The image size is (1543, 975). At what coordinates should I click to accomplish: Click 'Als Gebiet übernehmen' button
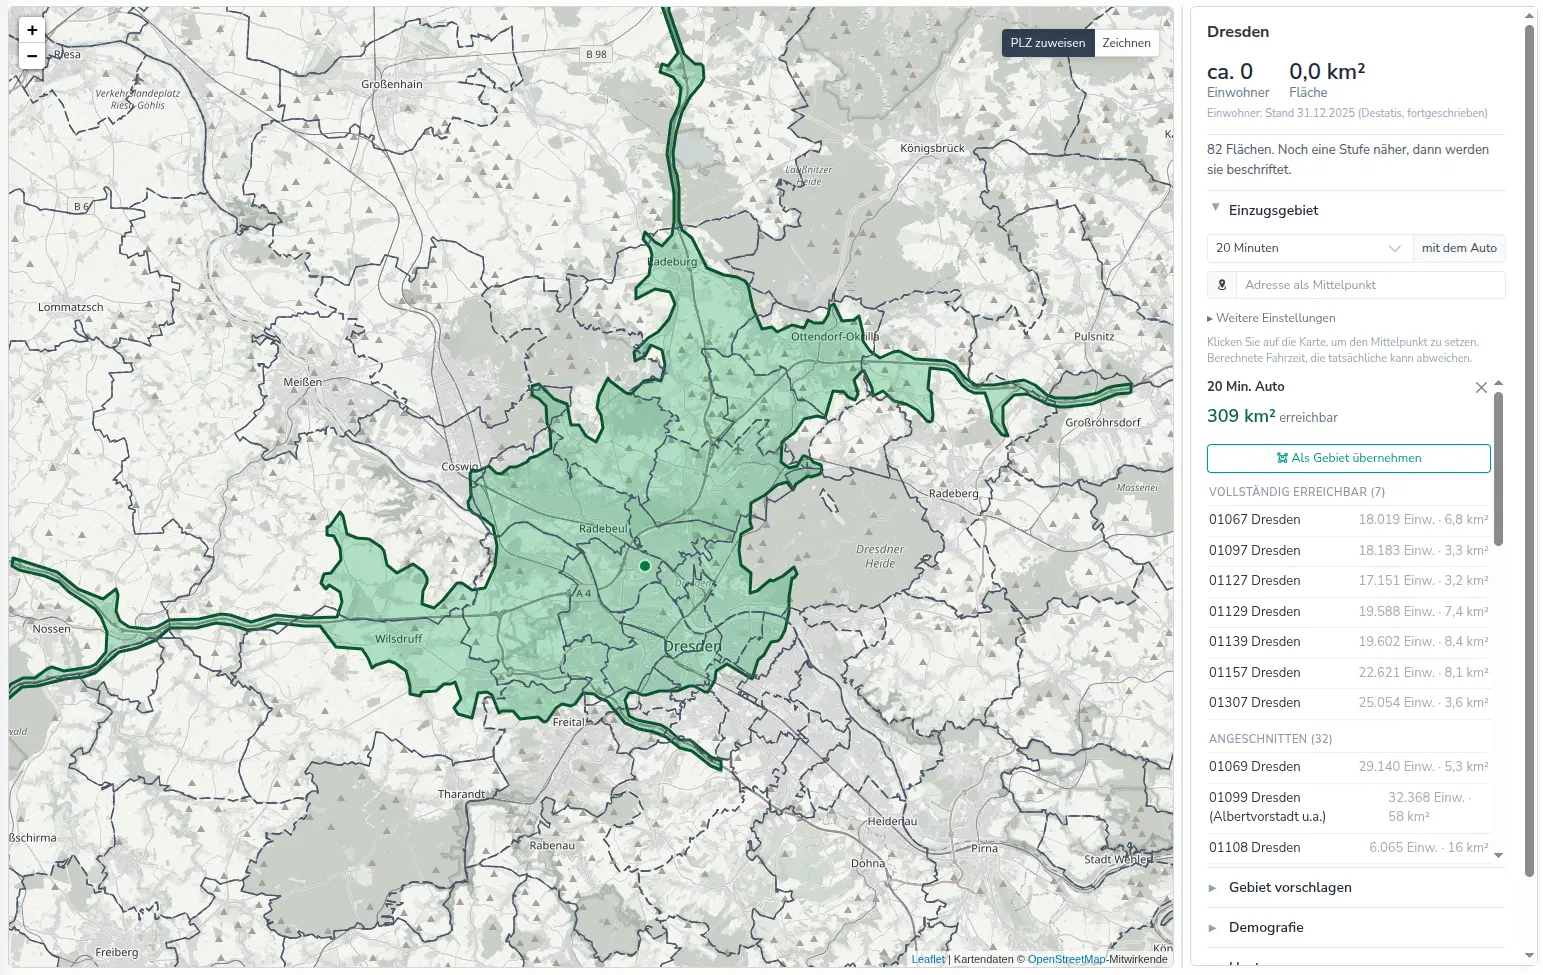1349,458
